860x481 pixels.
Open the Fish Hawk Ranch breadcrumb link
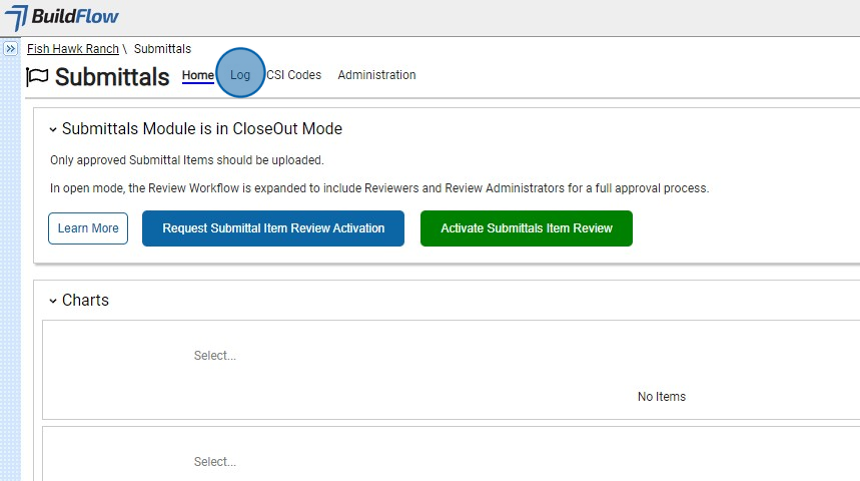(x=73, y=49)
